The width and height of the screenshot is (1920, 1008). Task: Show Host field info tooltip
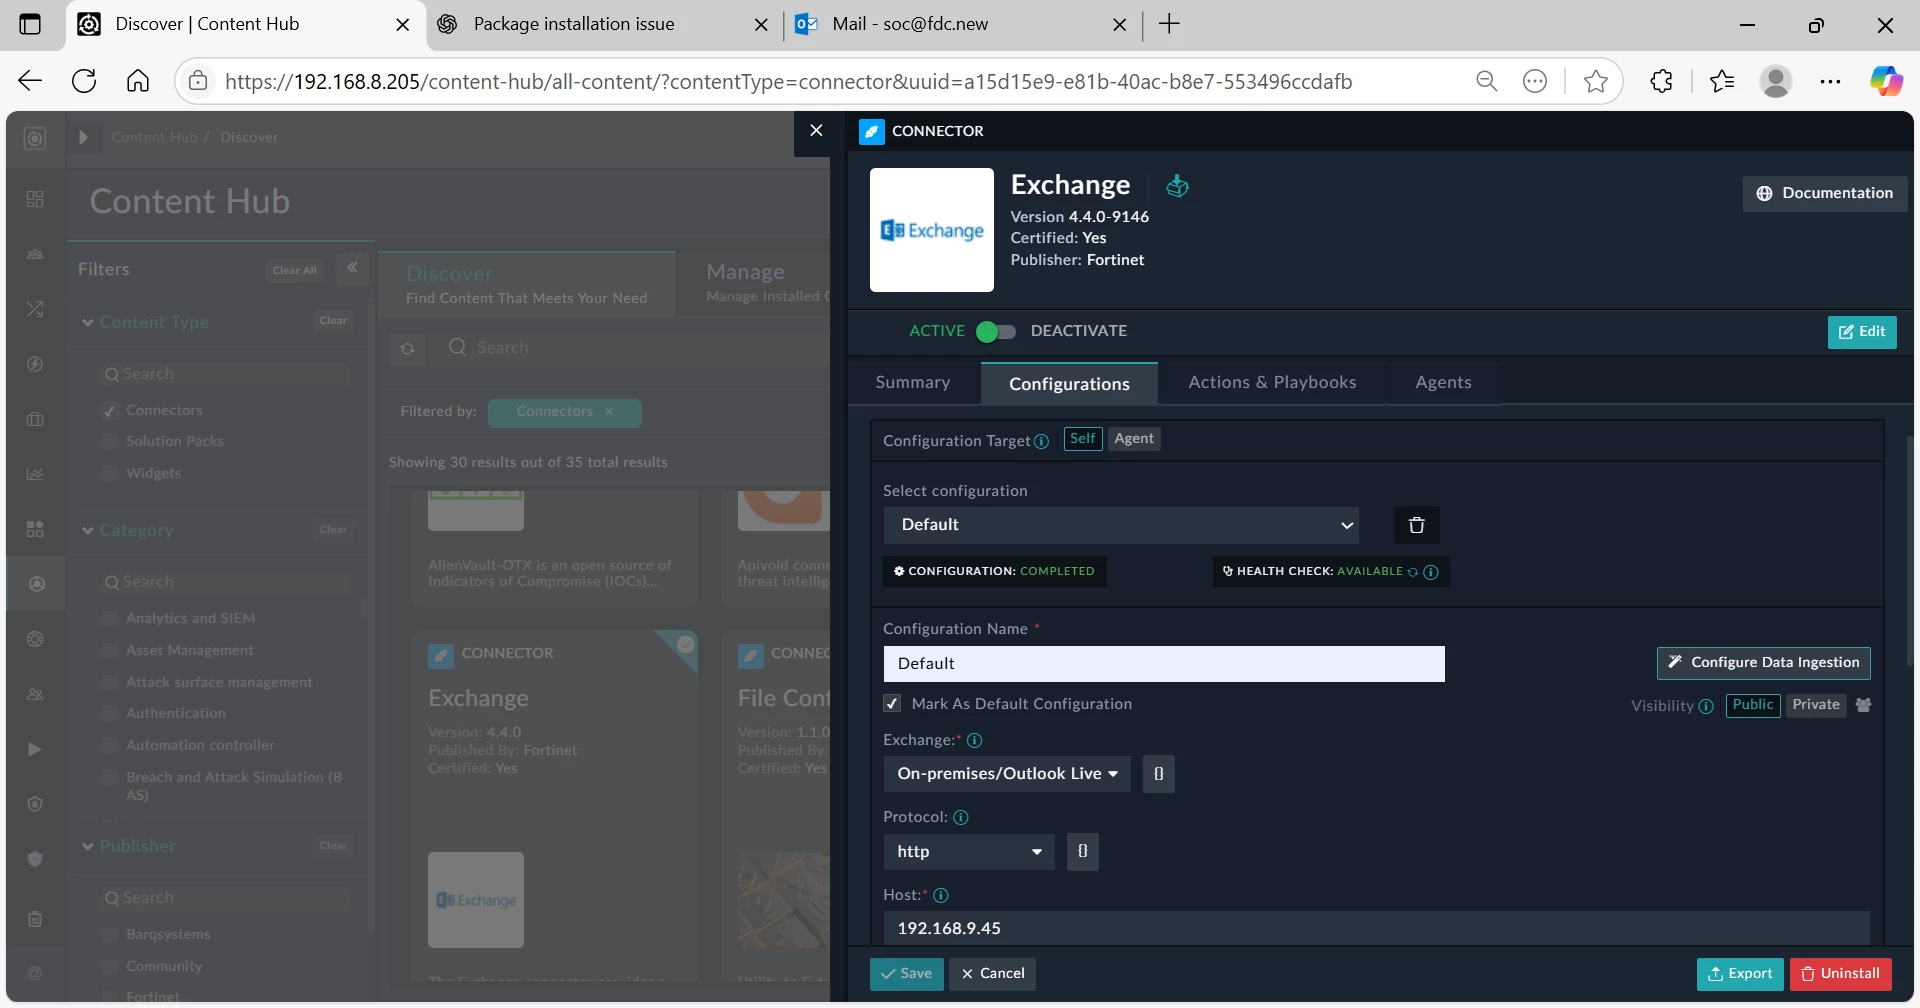pos(940,896)
